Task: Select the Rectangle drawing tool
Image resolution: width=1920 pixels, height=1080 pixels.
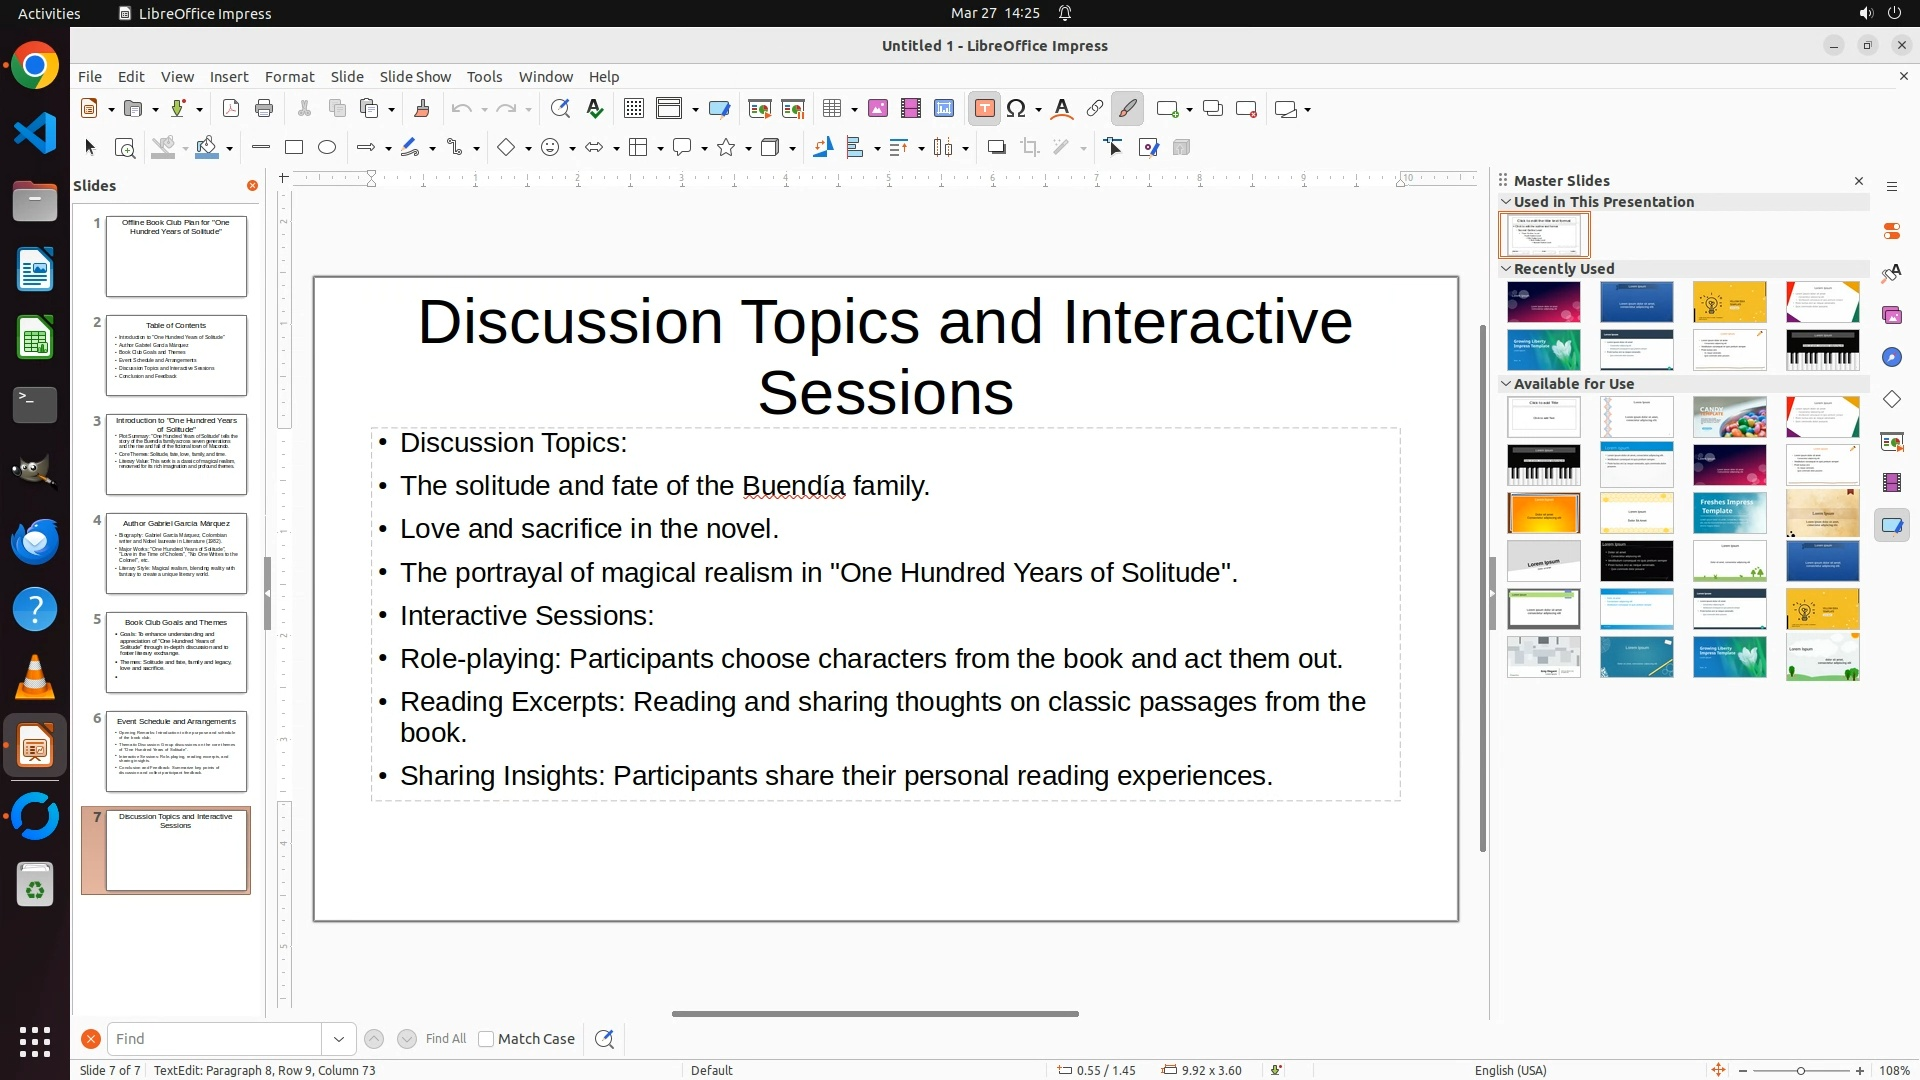Action: pyautogui.click(x=294, y=148)
